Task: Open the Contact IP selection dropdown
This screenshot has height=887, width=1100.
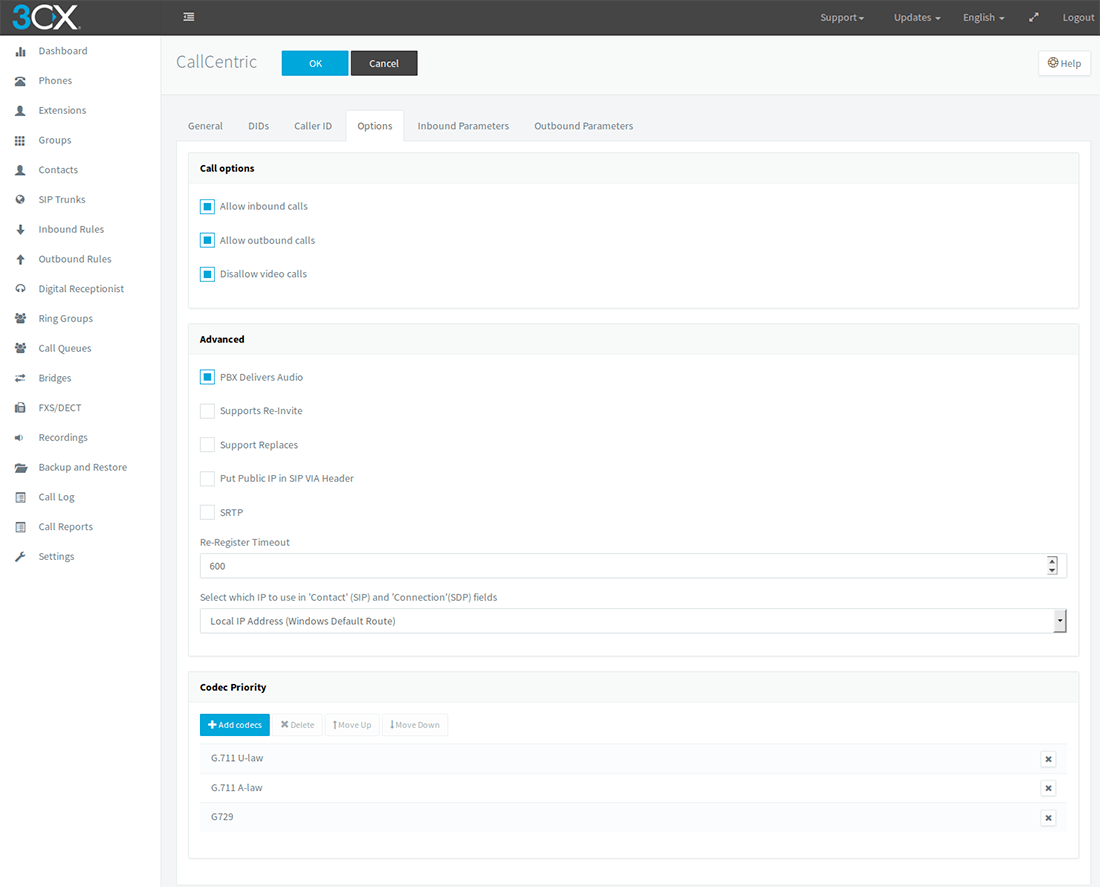Action: pos(1059,620)
